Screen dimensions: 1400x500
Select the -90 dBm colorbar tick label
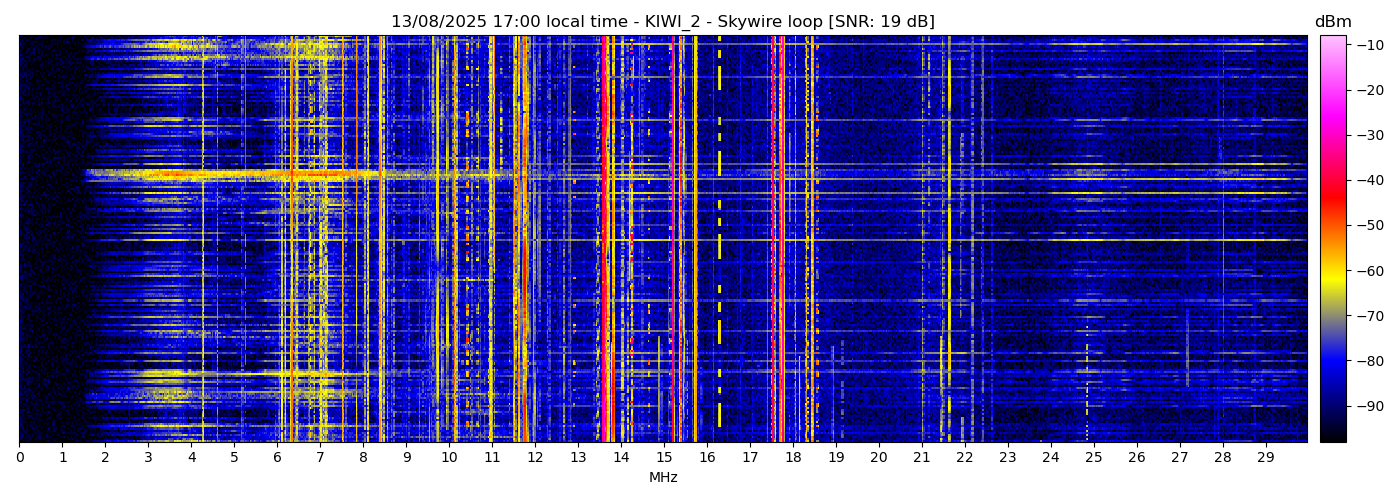click(1368, 406)
